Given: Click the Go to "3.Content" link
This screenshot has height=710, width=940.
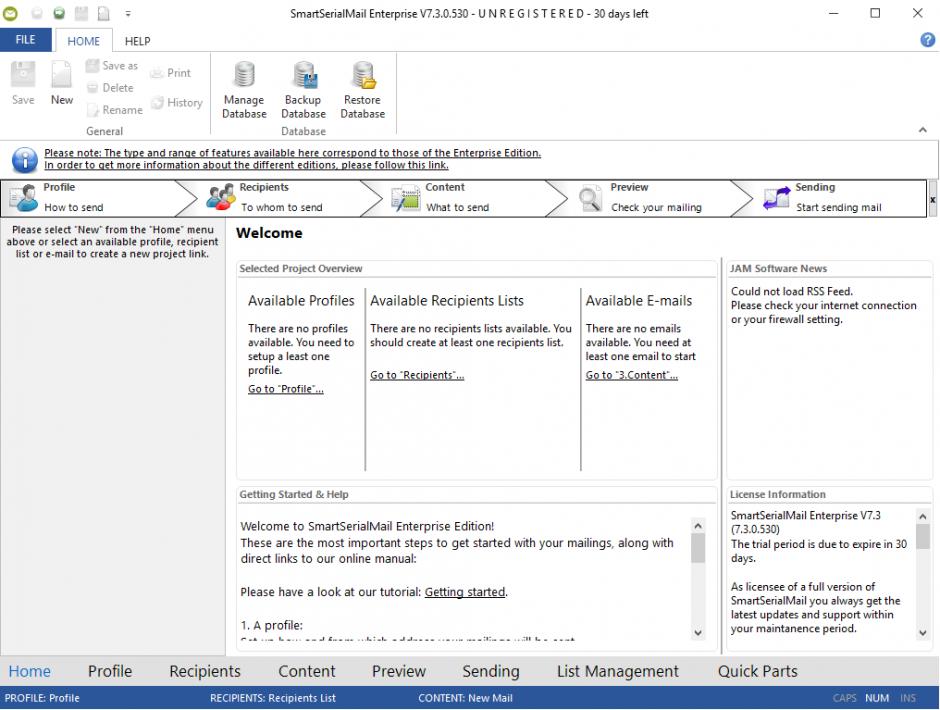Looking at the screenshot, I should [x=631, y=375].
